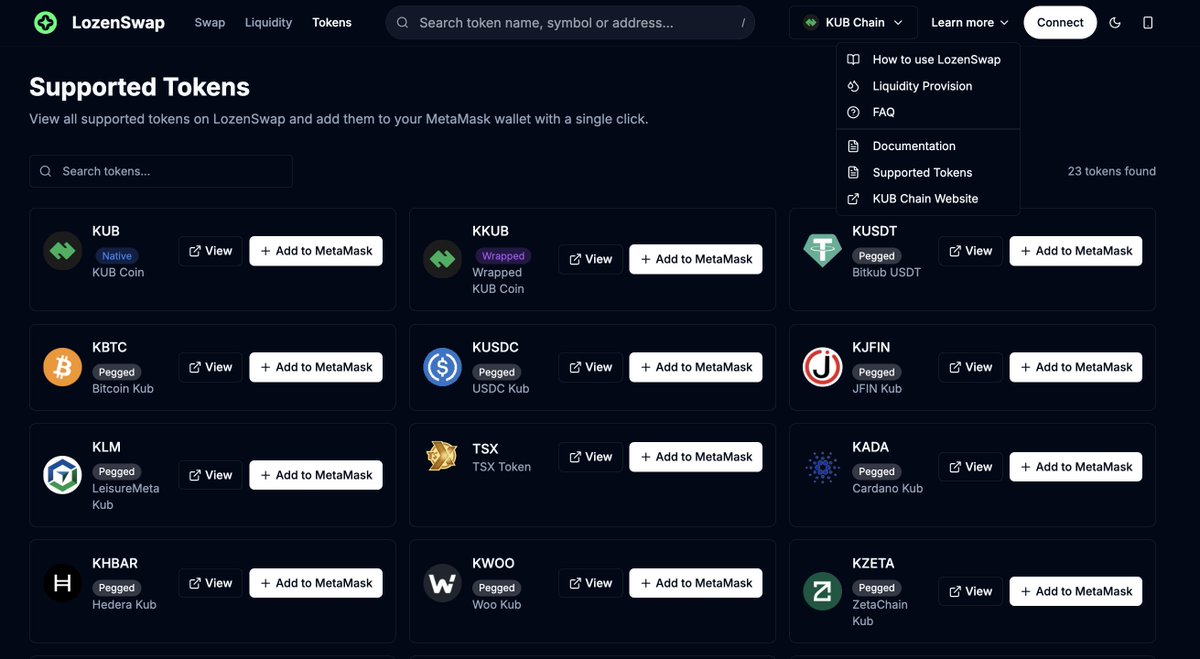Open the Liquidity tab
Screen dimensions: 1200x659
tap(268, 22)
